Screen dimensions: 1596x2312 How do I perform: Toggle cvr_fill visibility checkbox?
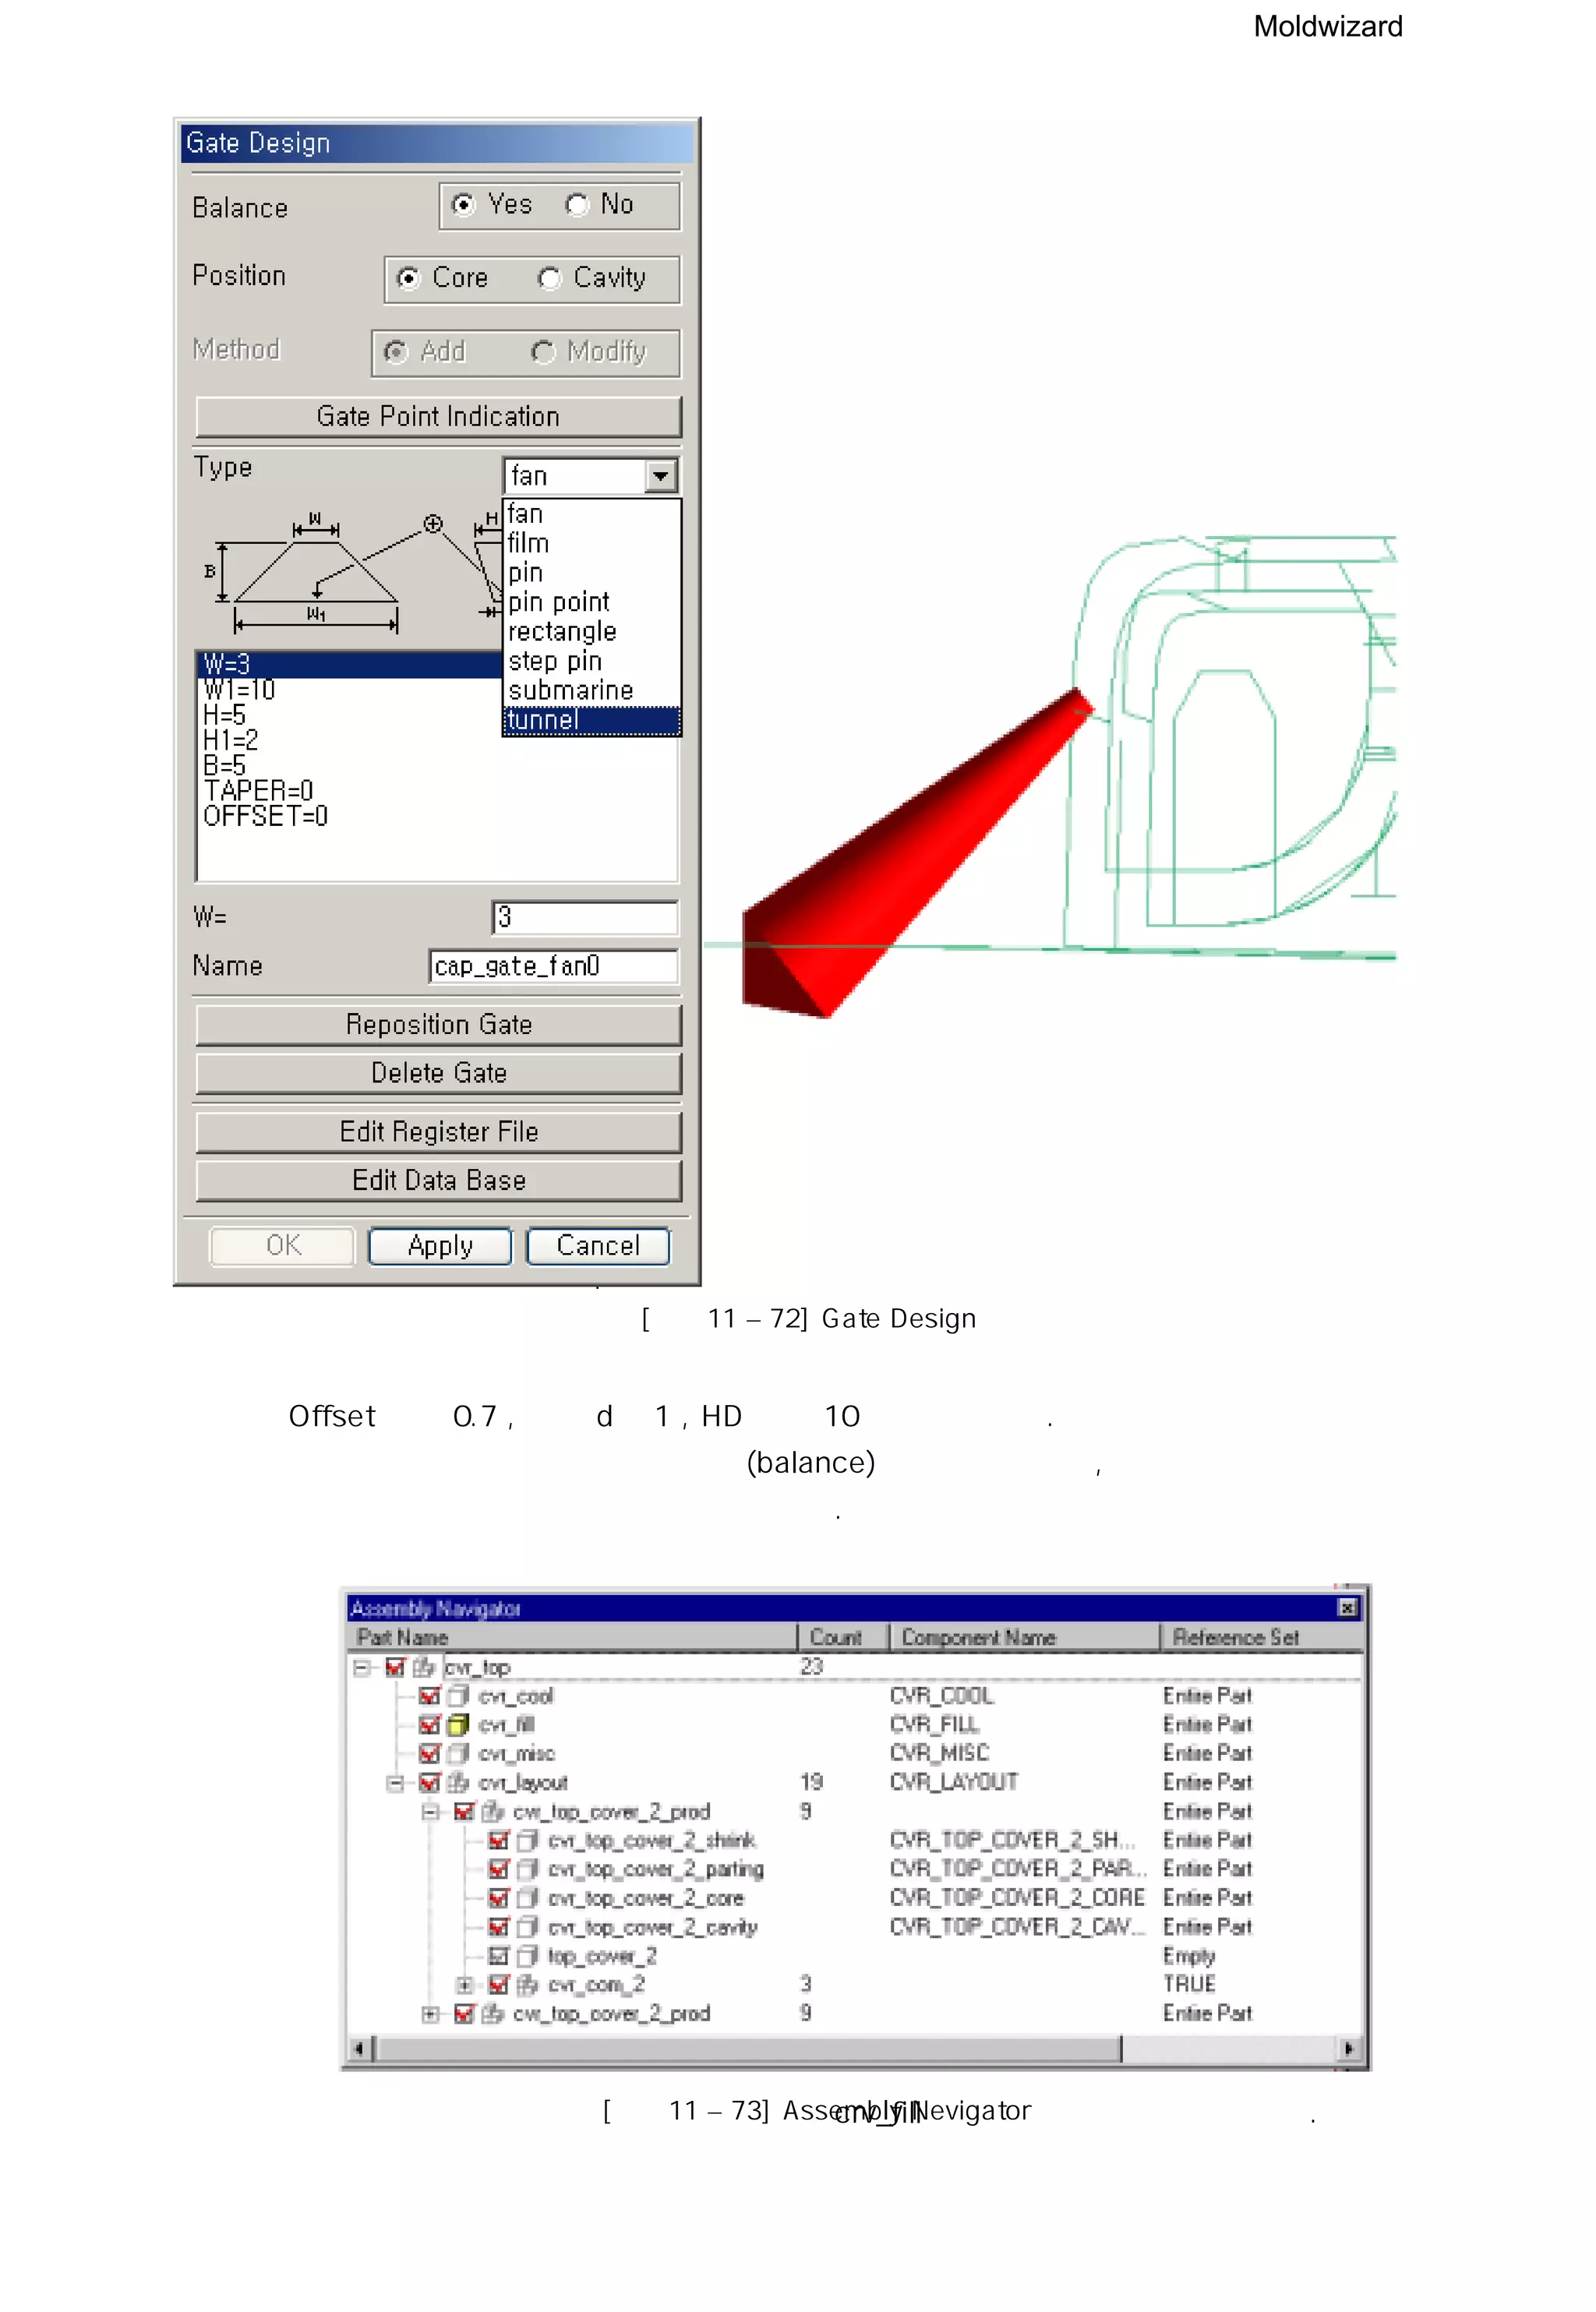coord(430,1725)
